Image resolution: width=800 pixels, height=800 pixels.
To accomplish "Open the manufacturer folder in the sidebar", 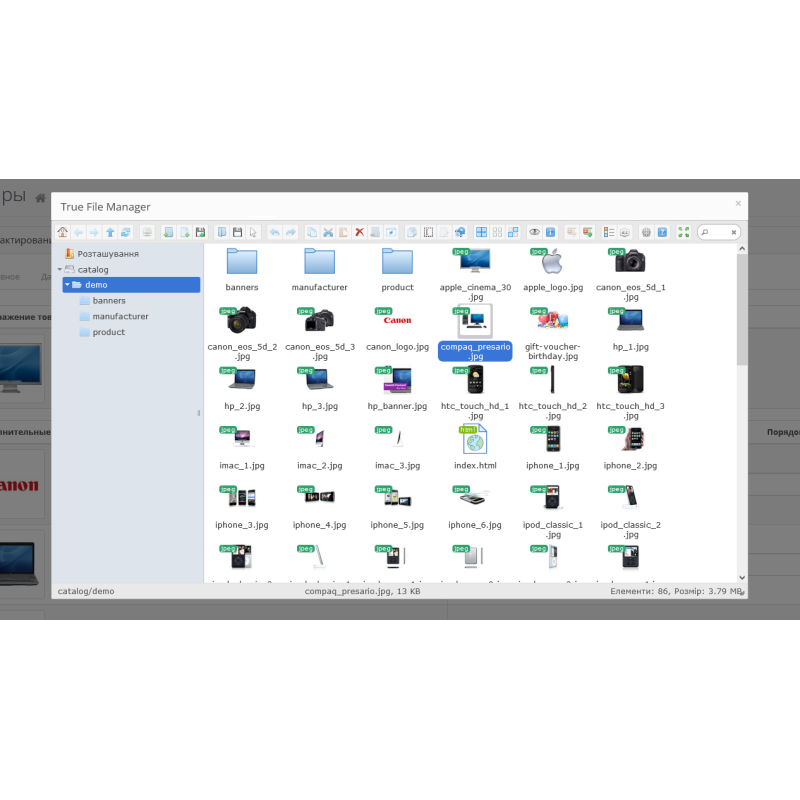I will coord(120,317).
